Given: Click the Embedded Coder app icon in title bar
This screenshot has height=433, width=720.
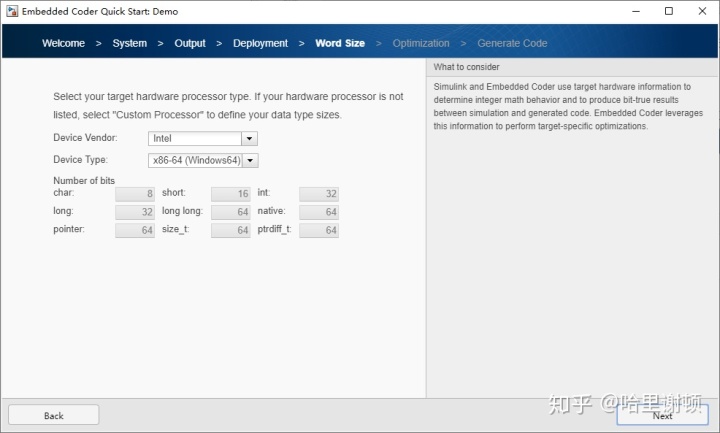Looking at the screenshot, I should pyautogui.click(x=12, y=11).
